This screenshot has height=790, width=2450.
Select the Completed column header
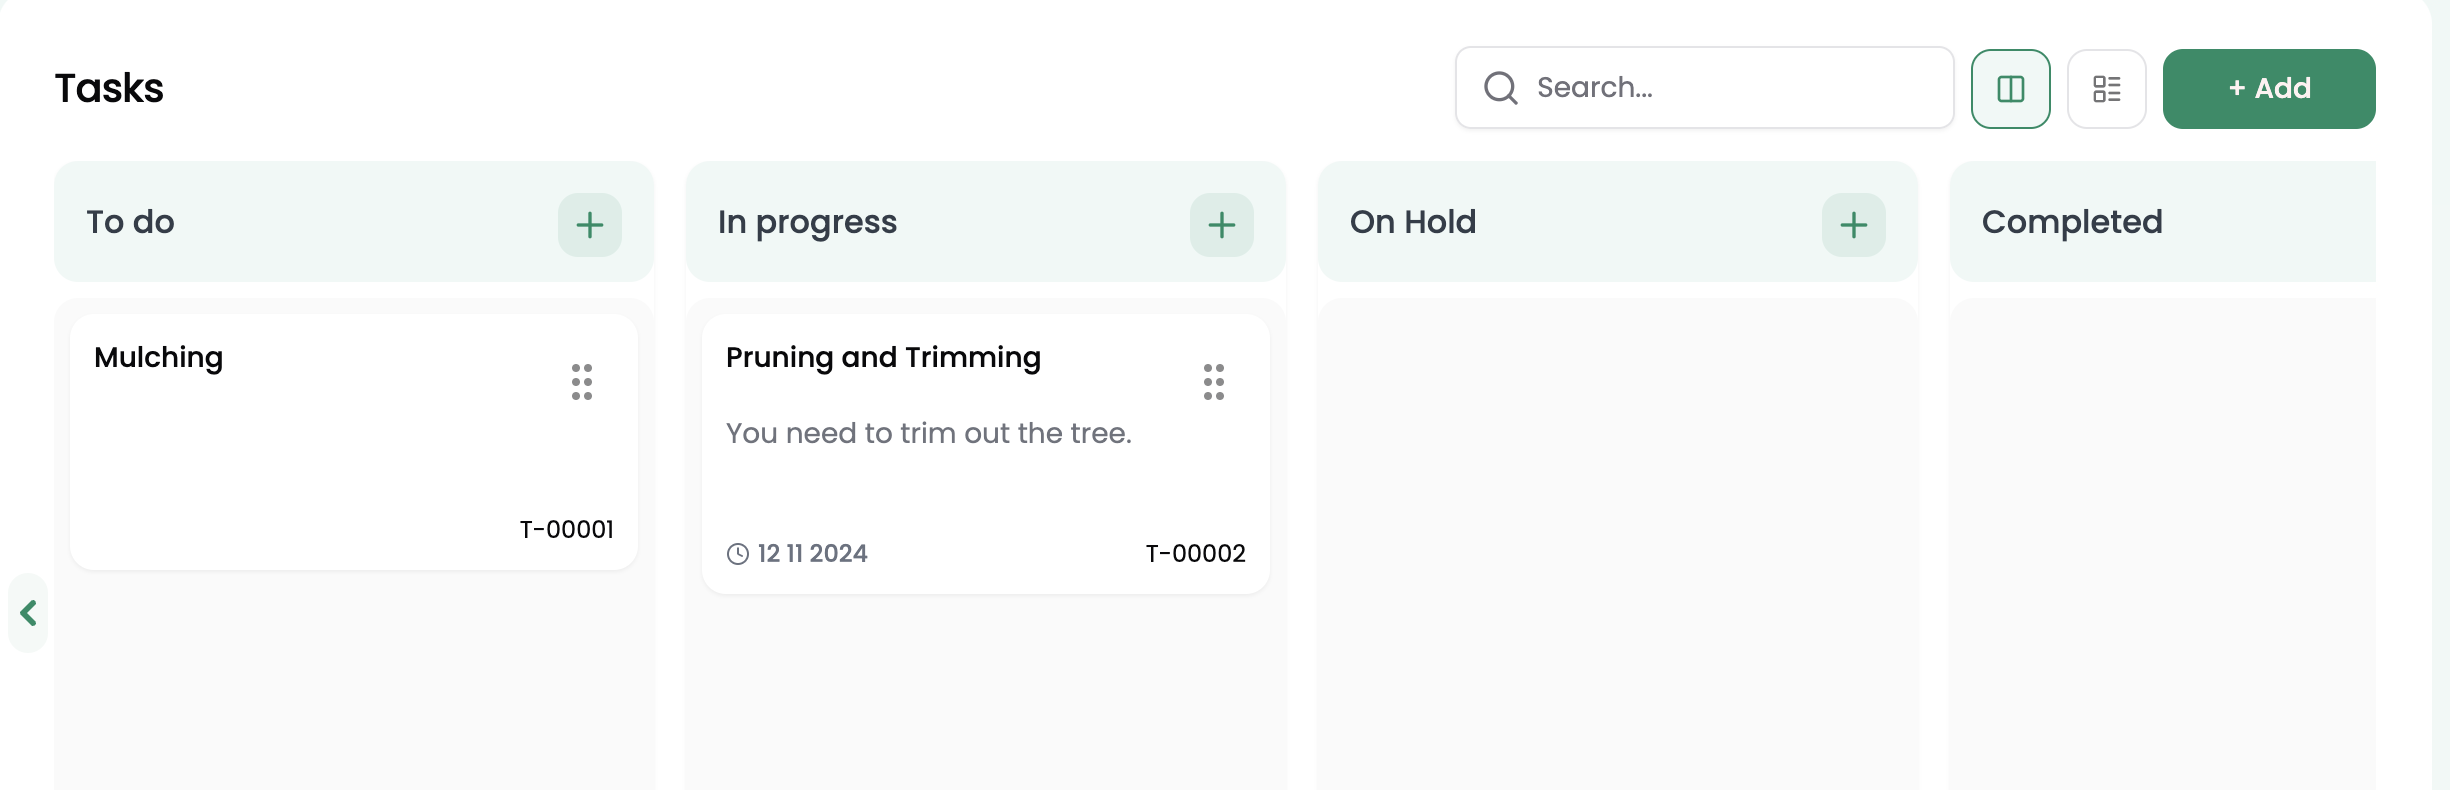2071,222
